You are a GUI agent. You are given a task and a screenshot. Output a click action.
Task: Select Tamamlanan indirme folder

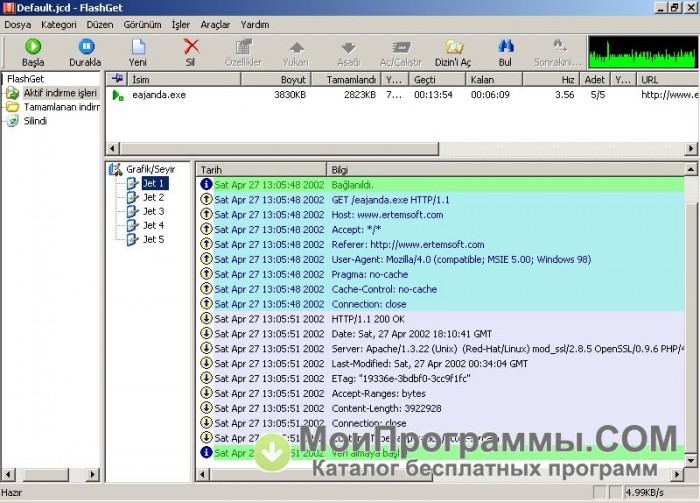point(62,107)
